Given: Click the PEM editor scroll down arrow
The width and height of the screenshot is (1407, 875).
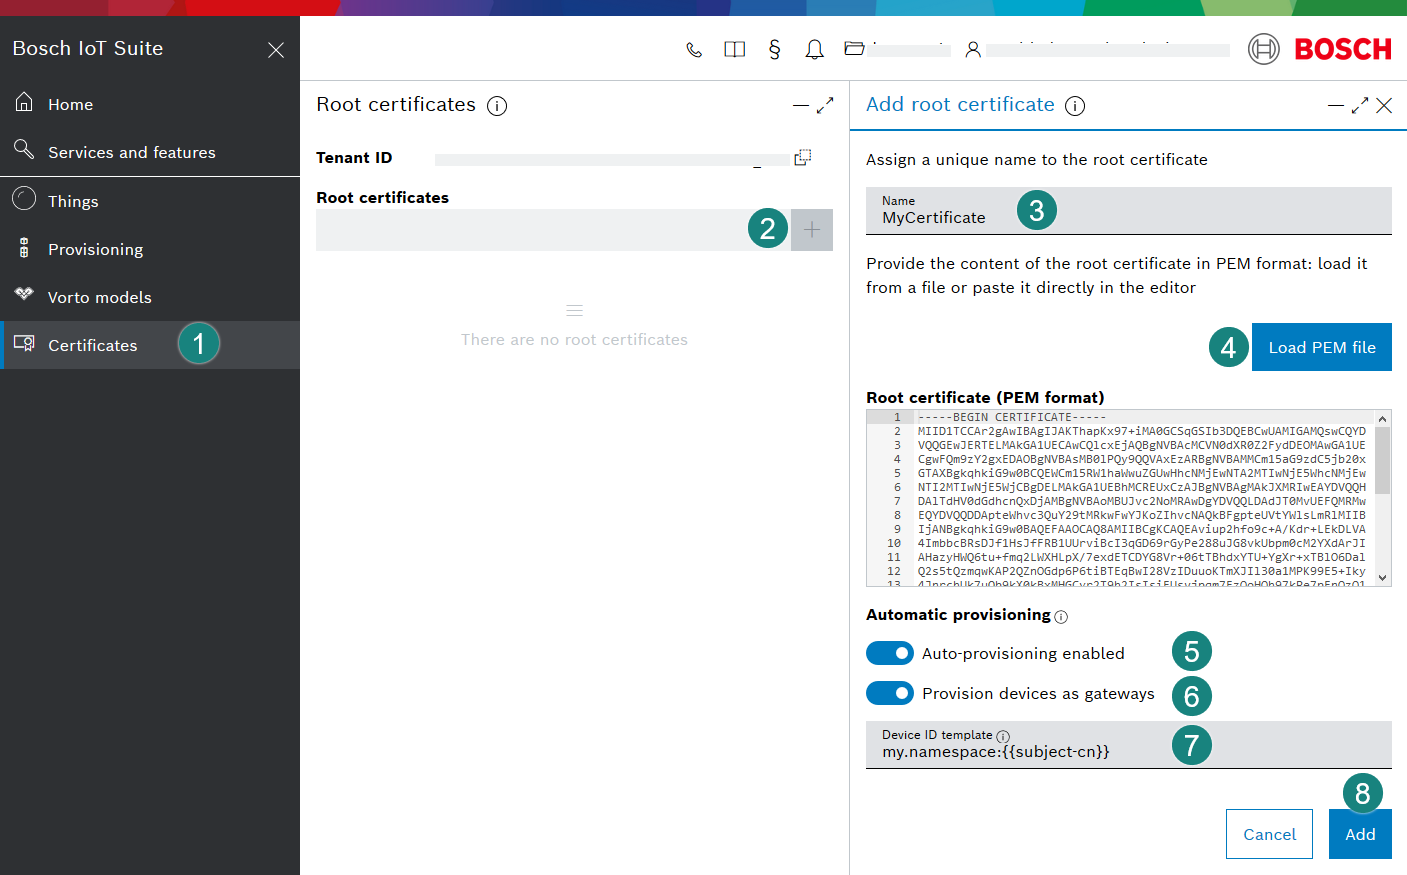Looking at the screenshot, I should [1383, 577].
